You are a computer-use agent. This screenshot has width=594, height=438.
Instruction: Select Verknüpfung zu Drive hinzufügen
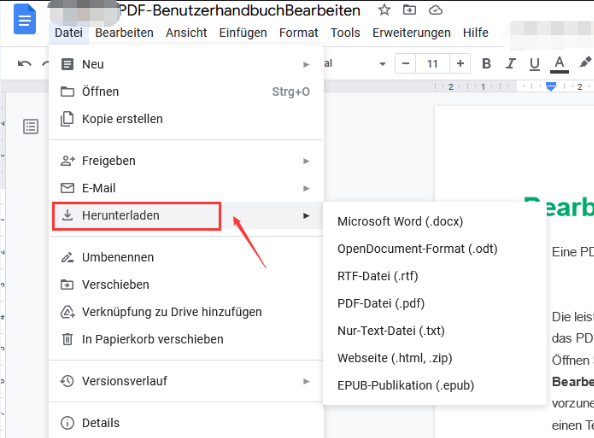click(186, 312)
